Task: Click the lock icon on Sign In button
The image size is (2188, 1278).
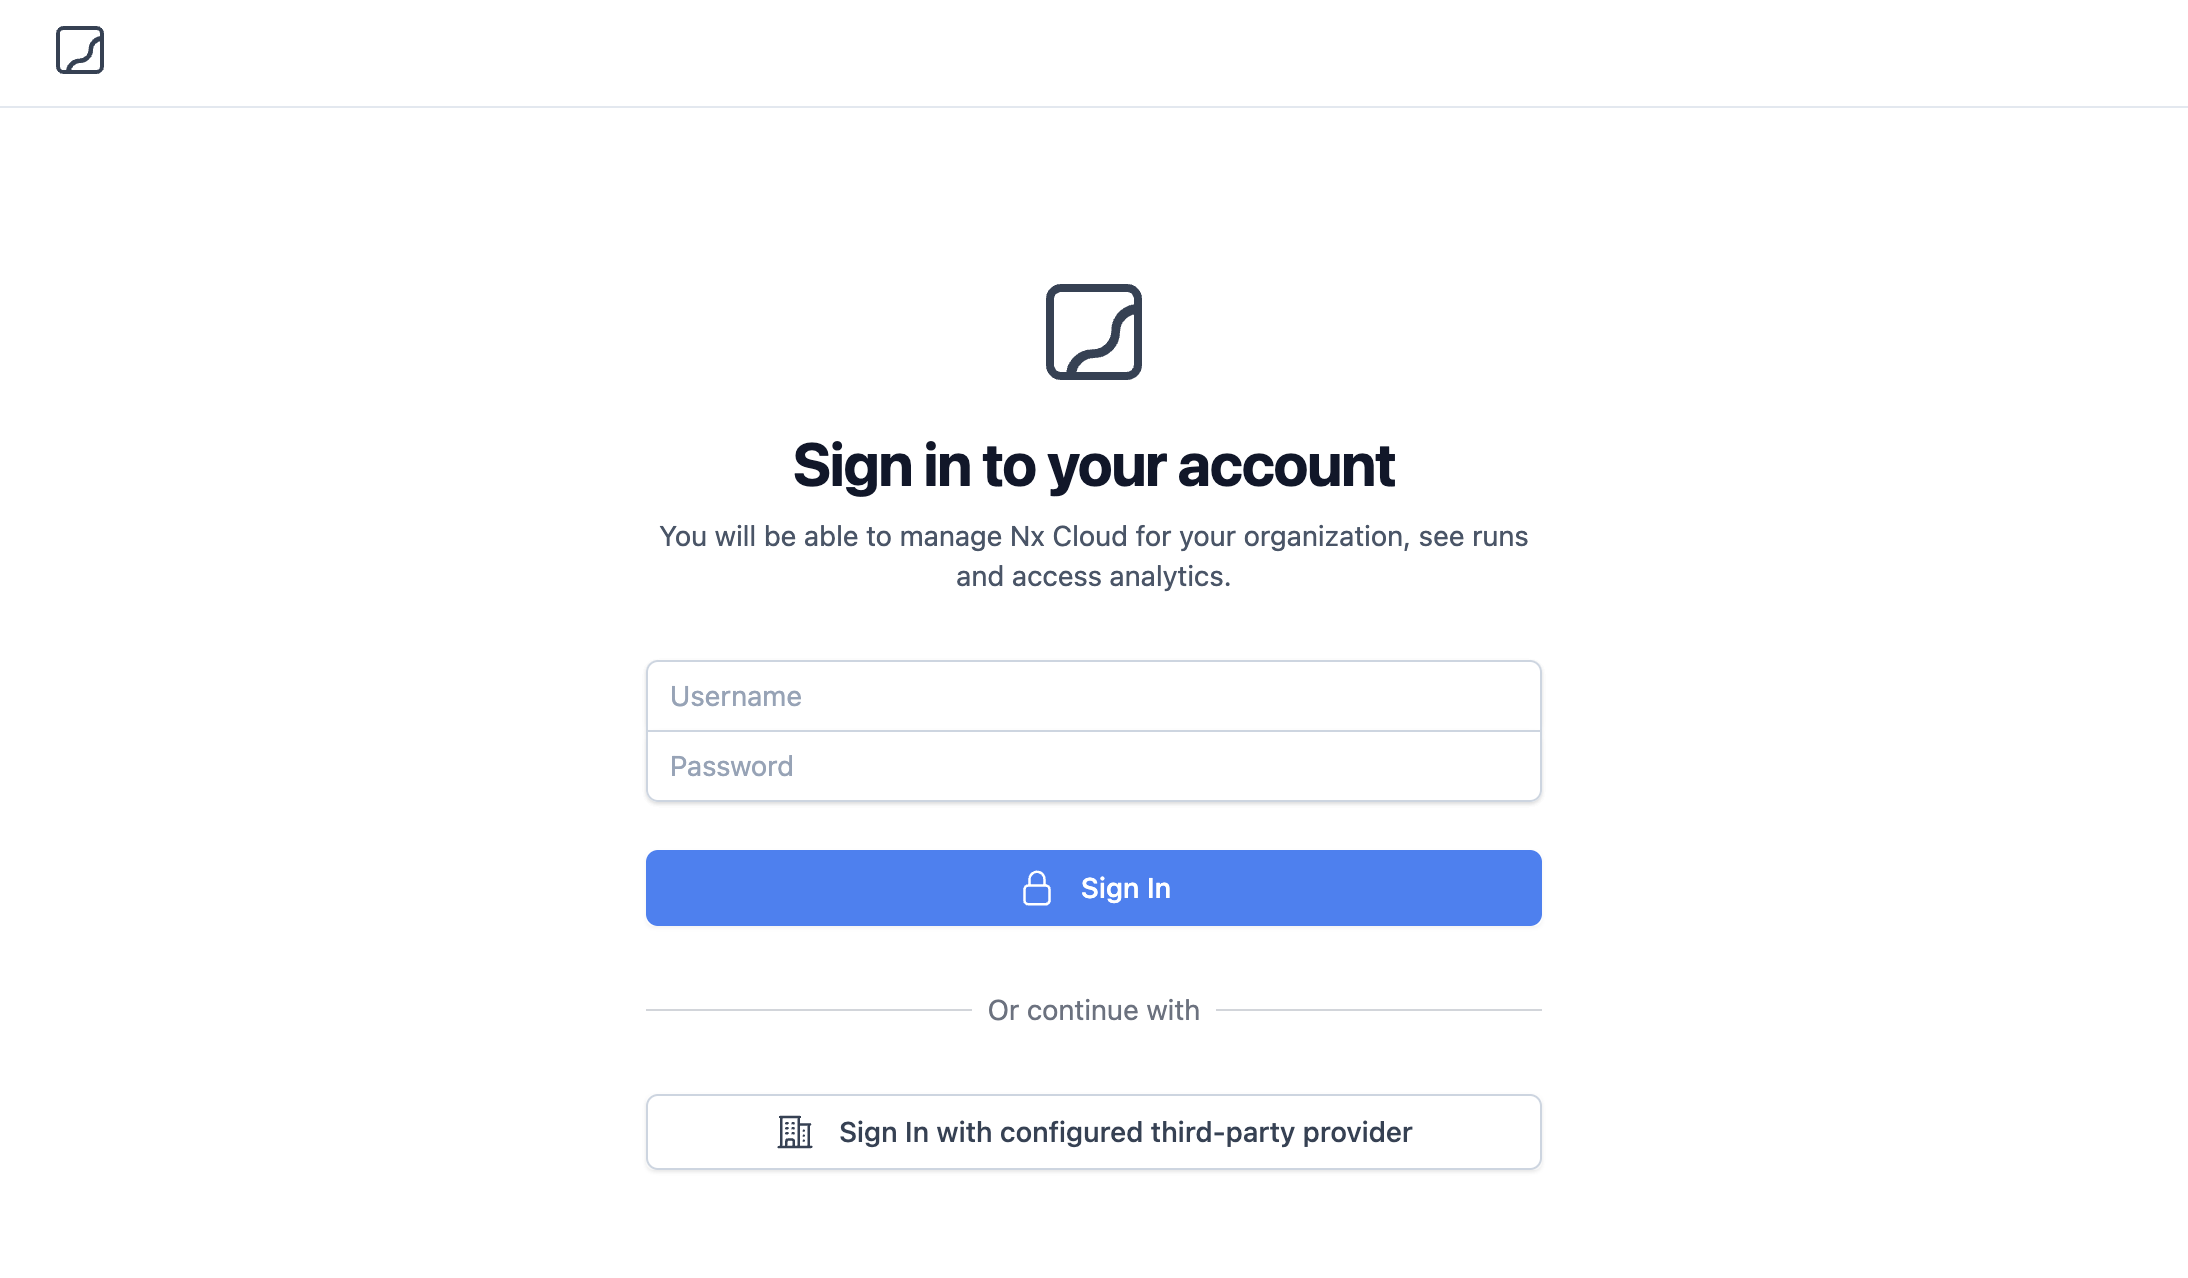Action: pos(1035,887)
